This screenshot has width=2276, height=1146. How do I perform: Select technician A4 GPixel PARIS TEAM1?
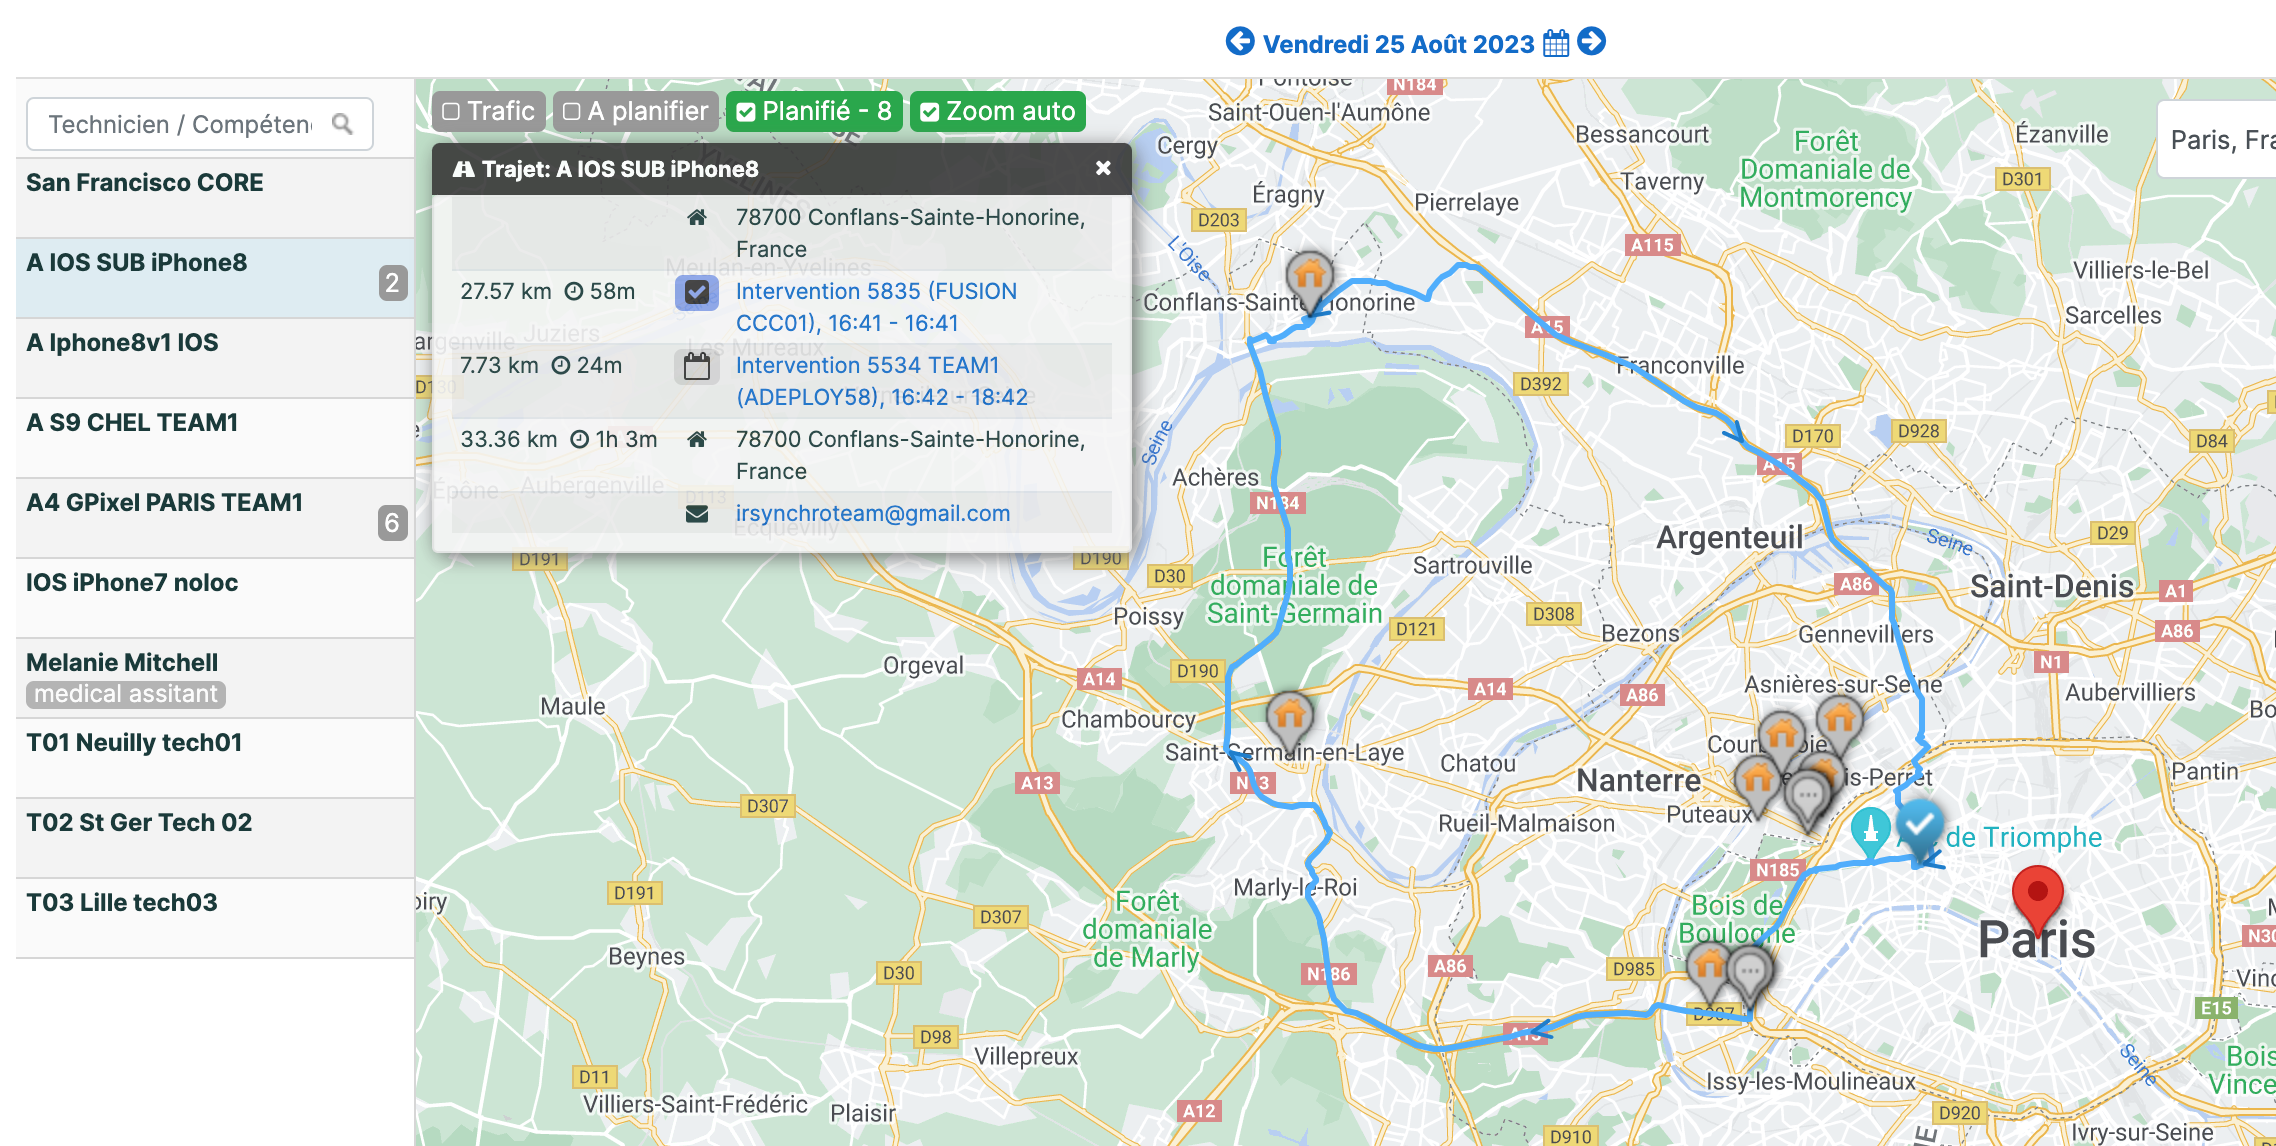pos(215,518)
